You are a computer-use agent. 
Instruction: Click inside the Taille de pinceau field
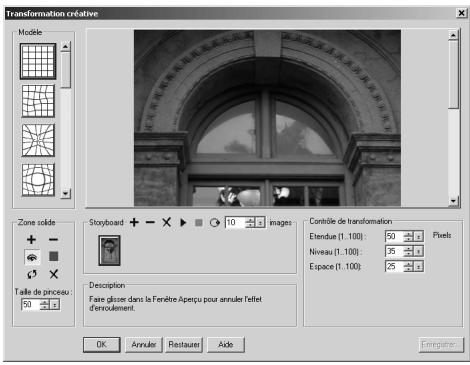click(x=30, y=304)
